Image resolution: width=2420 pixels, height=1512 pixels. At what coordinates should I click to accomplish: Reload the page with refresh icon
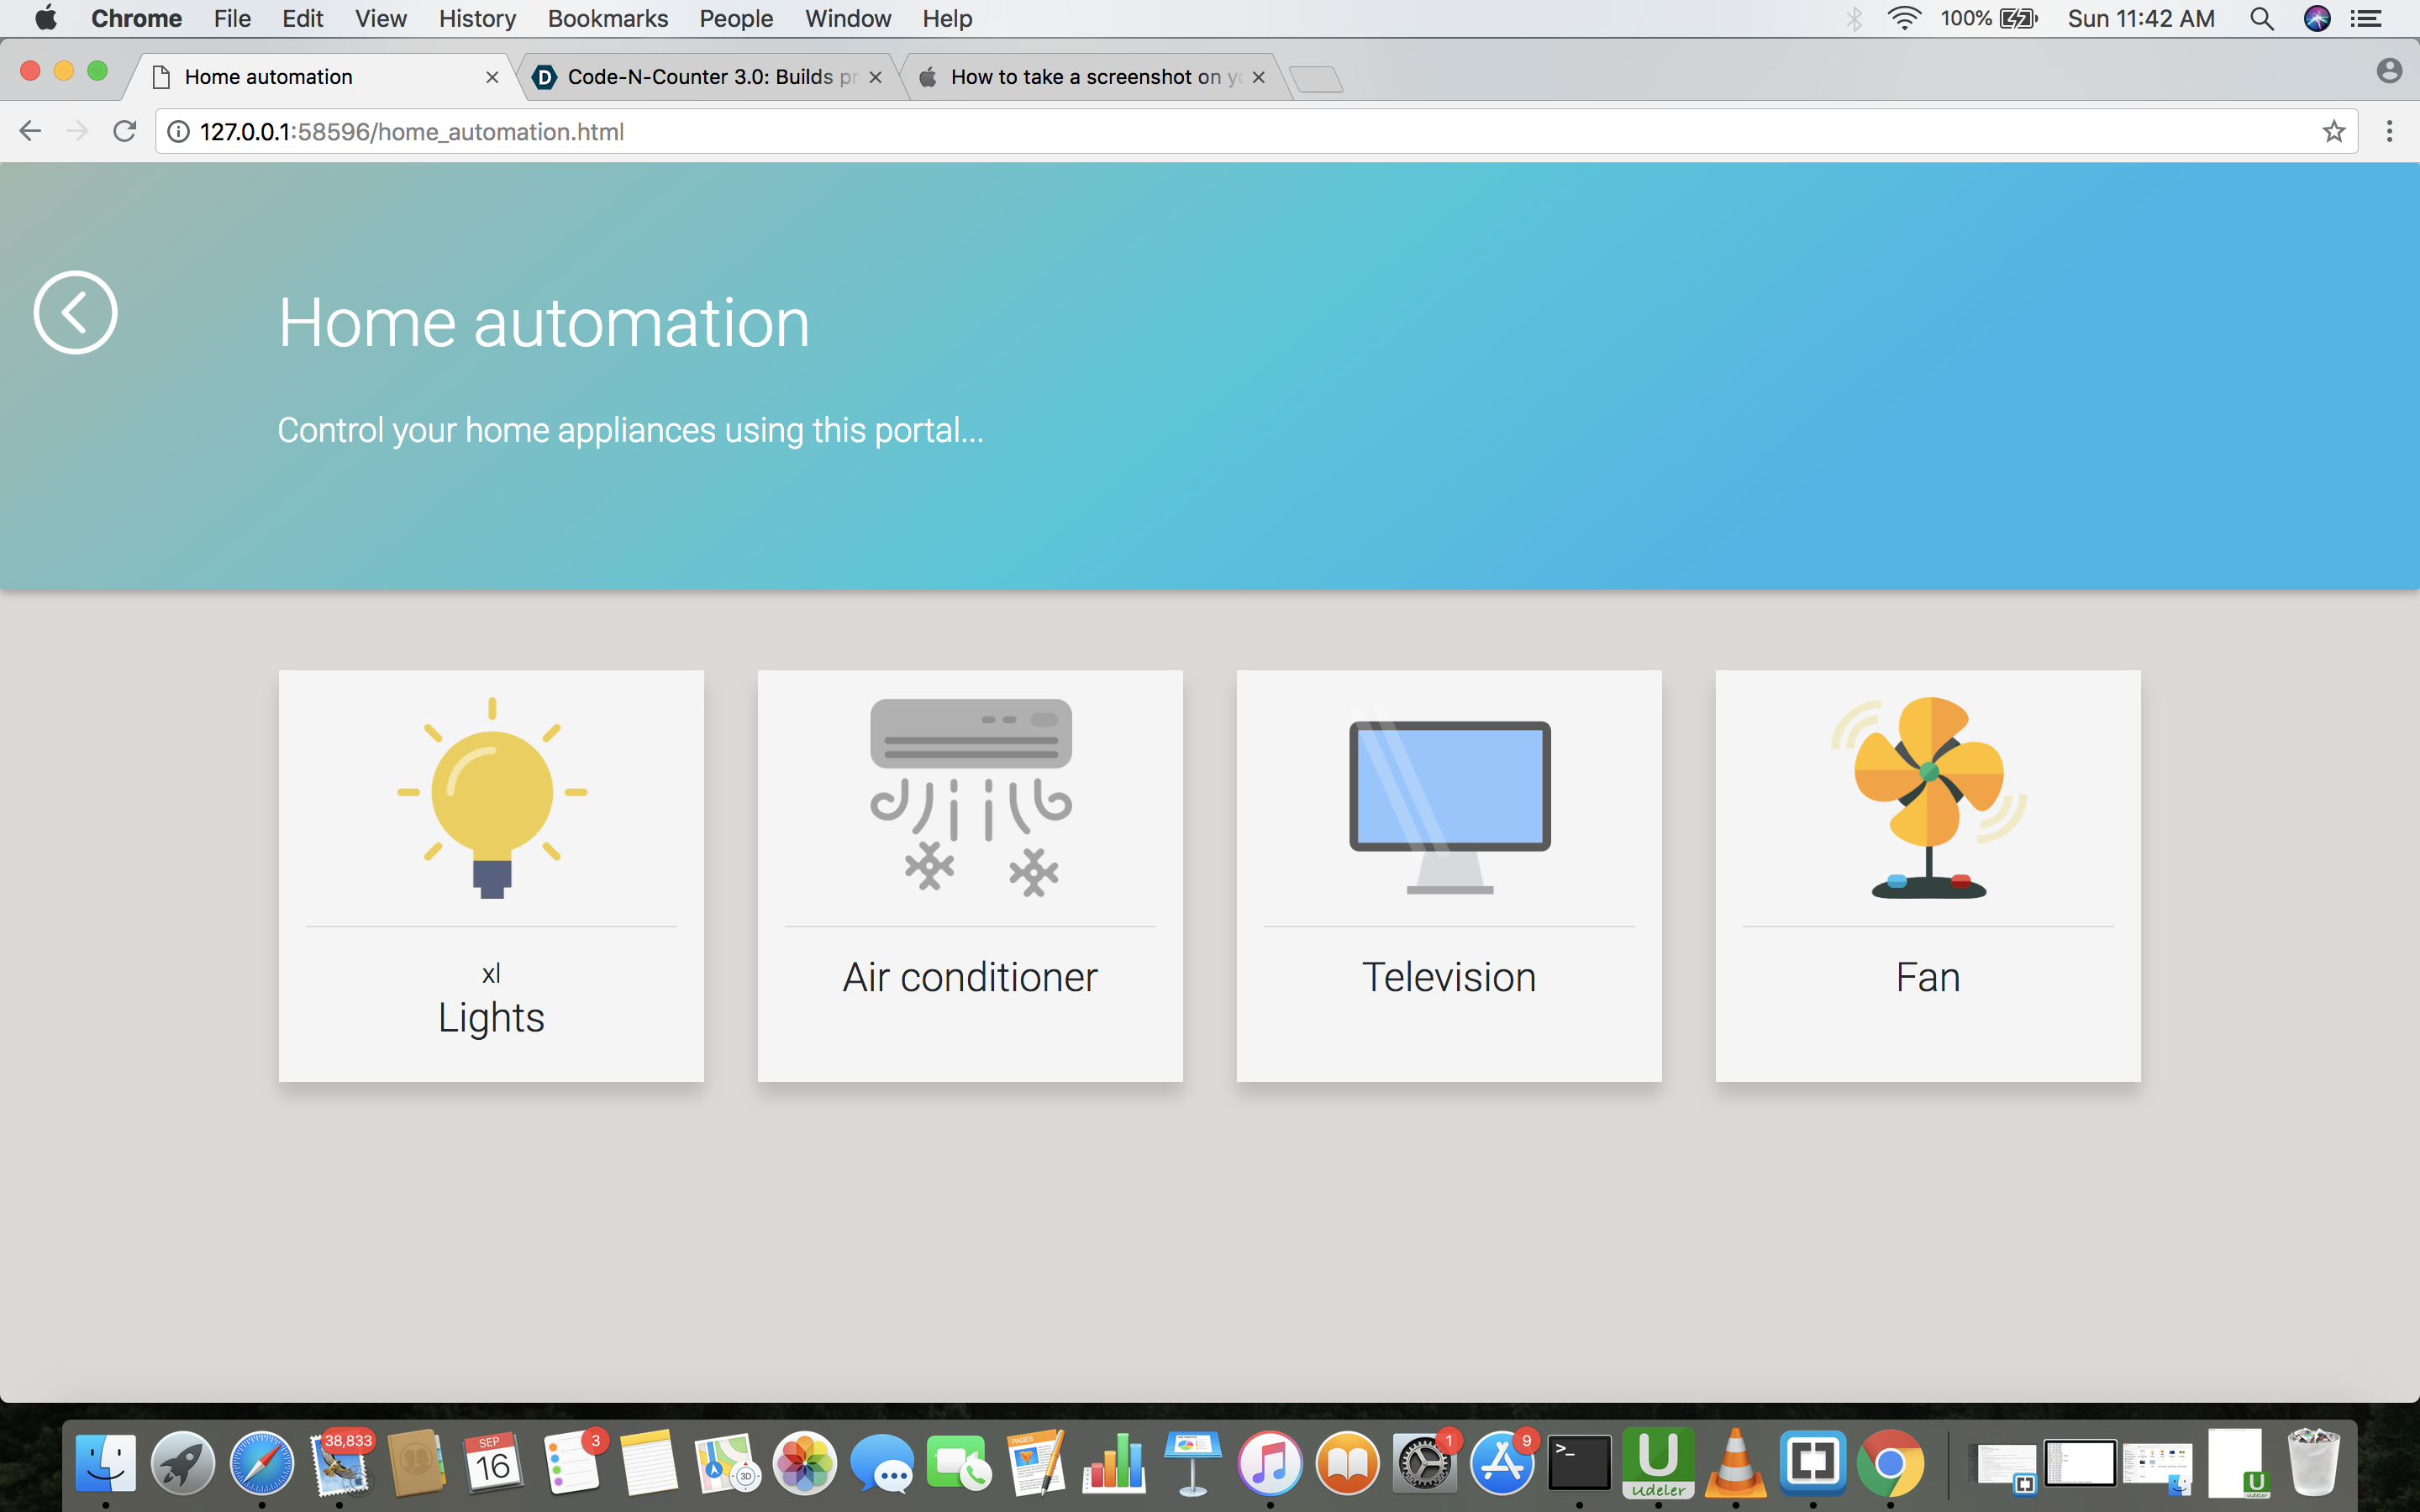pyautogui.click(x=124, y=131)
